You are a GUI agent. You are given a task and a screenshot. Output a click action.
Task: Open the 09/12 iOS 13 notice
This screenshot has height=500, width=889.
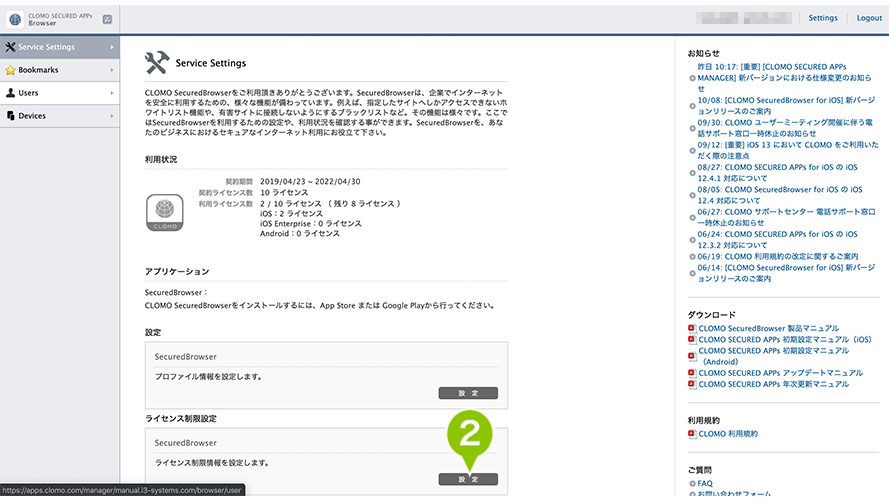click(788, 150)
